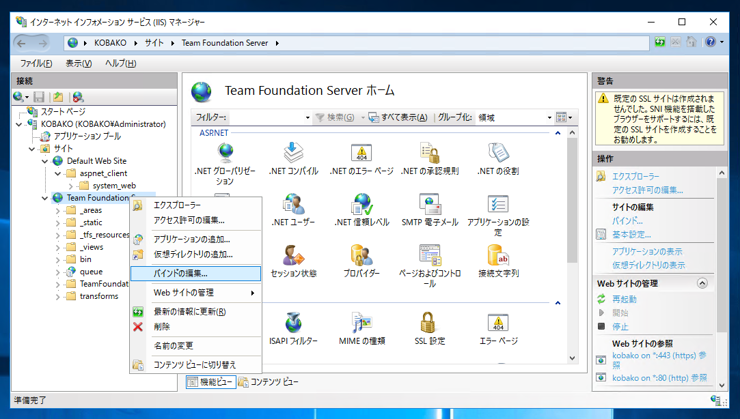Open the SSL 設定 icon
Screen dimensions: 740x419
(430, 328)
